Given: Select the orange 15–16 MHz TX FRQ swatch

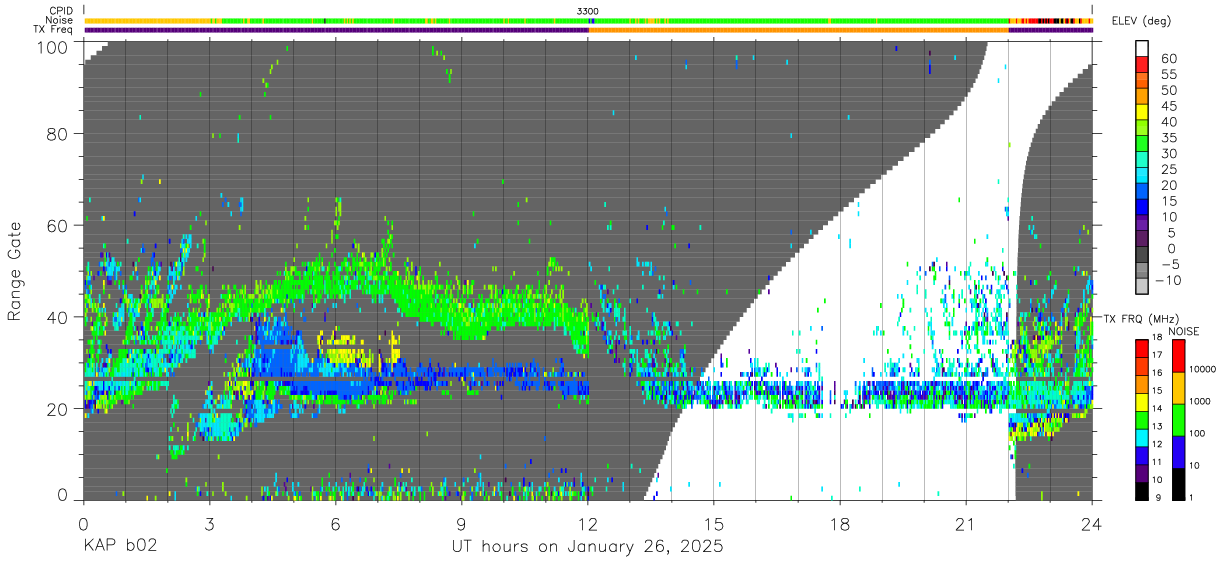Looking at the screenshot, I should click(x=1143, y=383).
